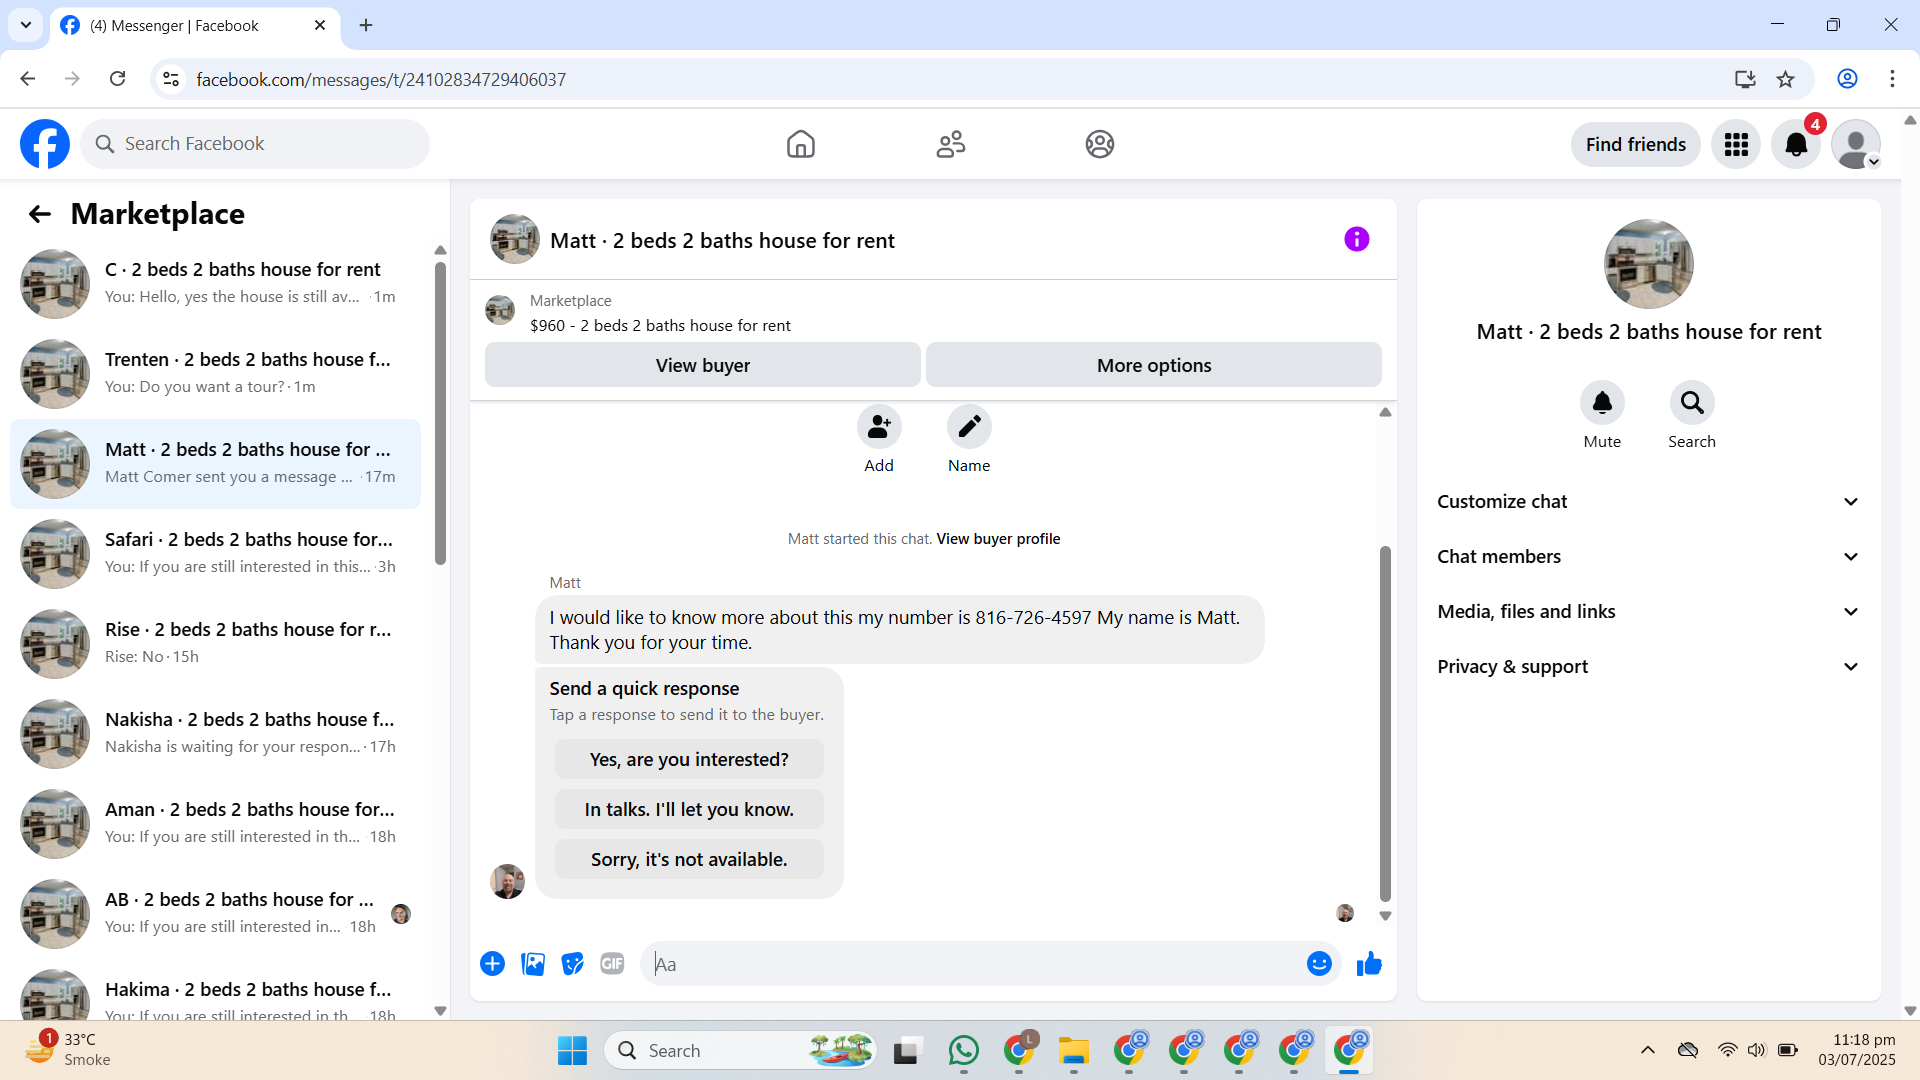Click the GIF chooser icon
Image resolution: width=1920 pixels, height=1080 pixels.
coord(612,964)
